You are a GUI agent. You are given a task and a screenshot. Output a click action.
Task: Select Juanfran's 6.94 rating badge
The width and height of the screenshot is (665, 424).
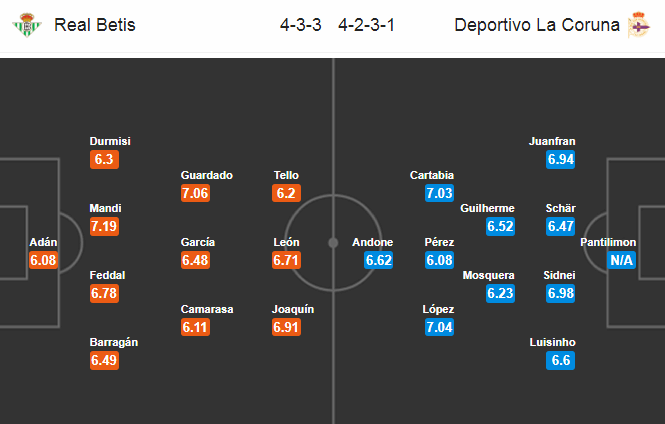[561, 159]
